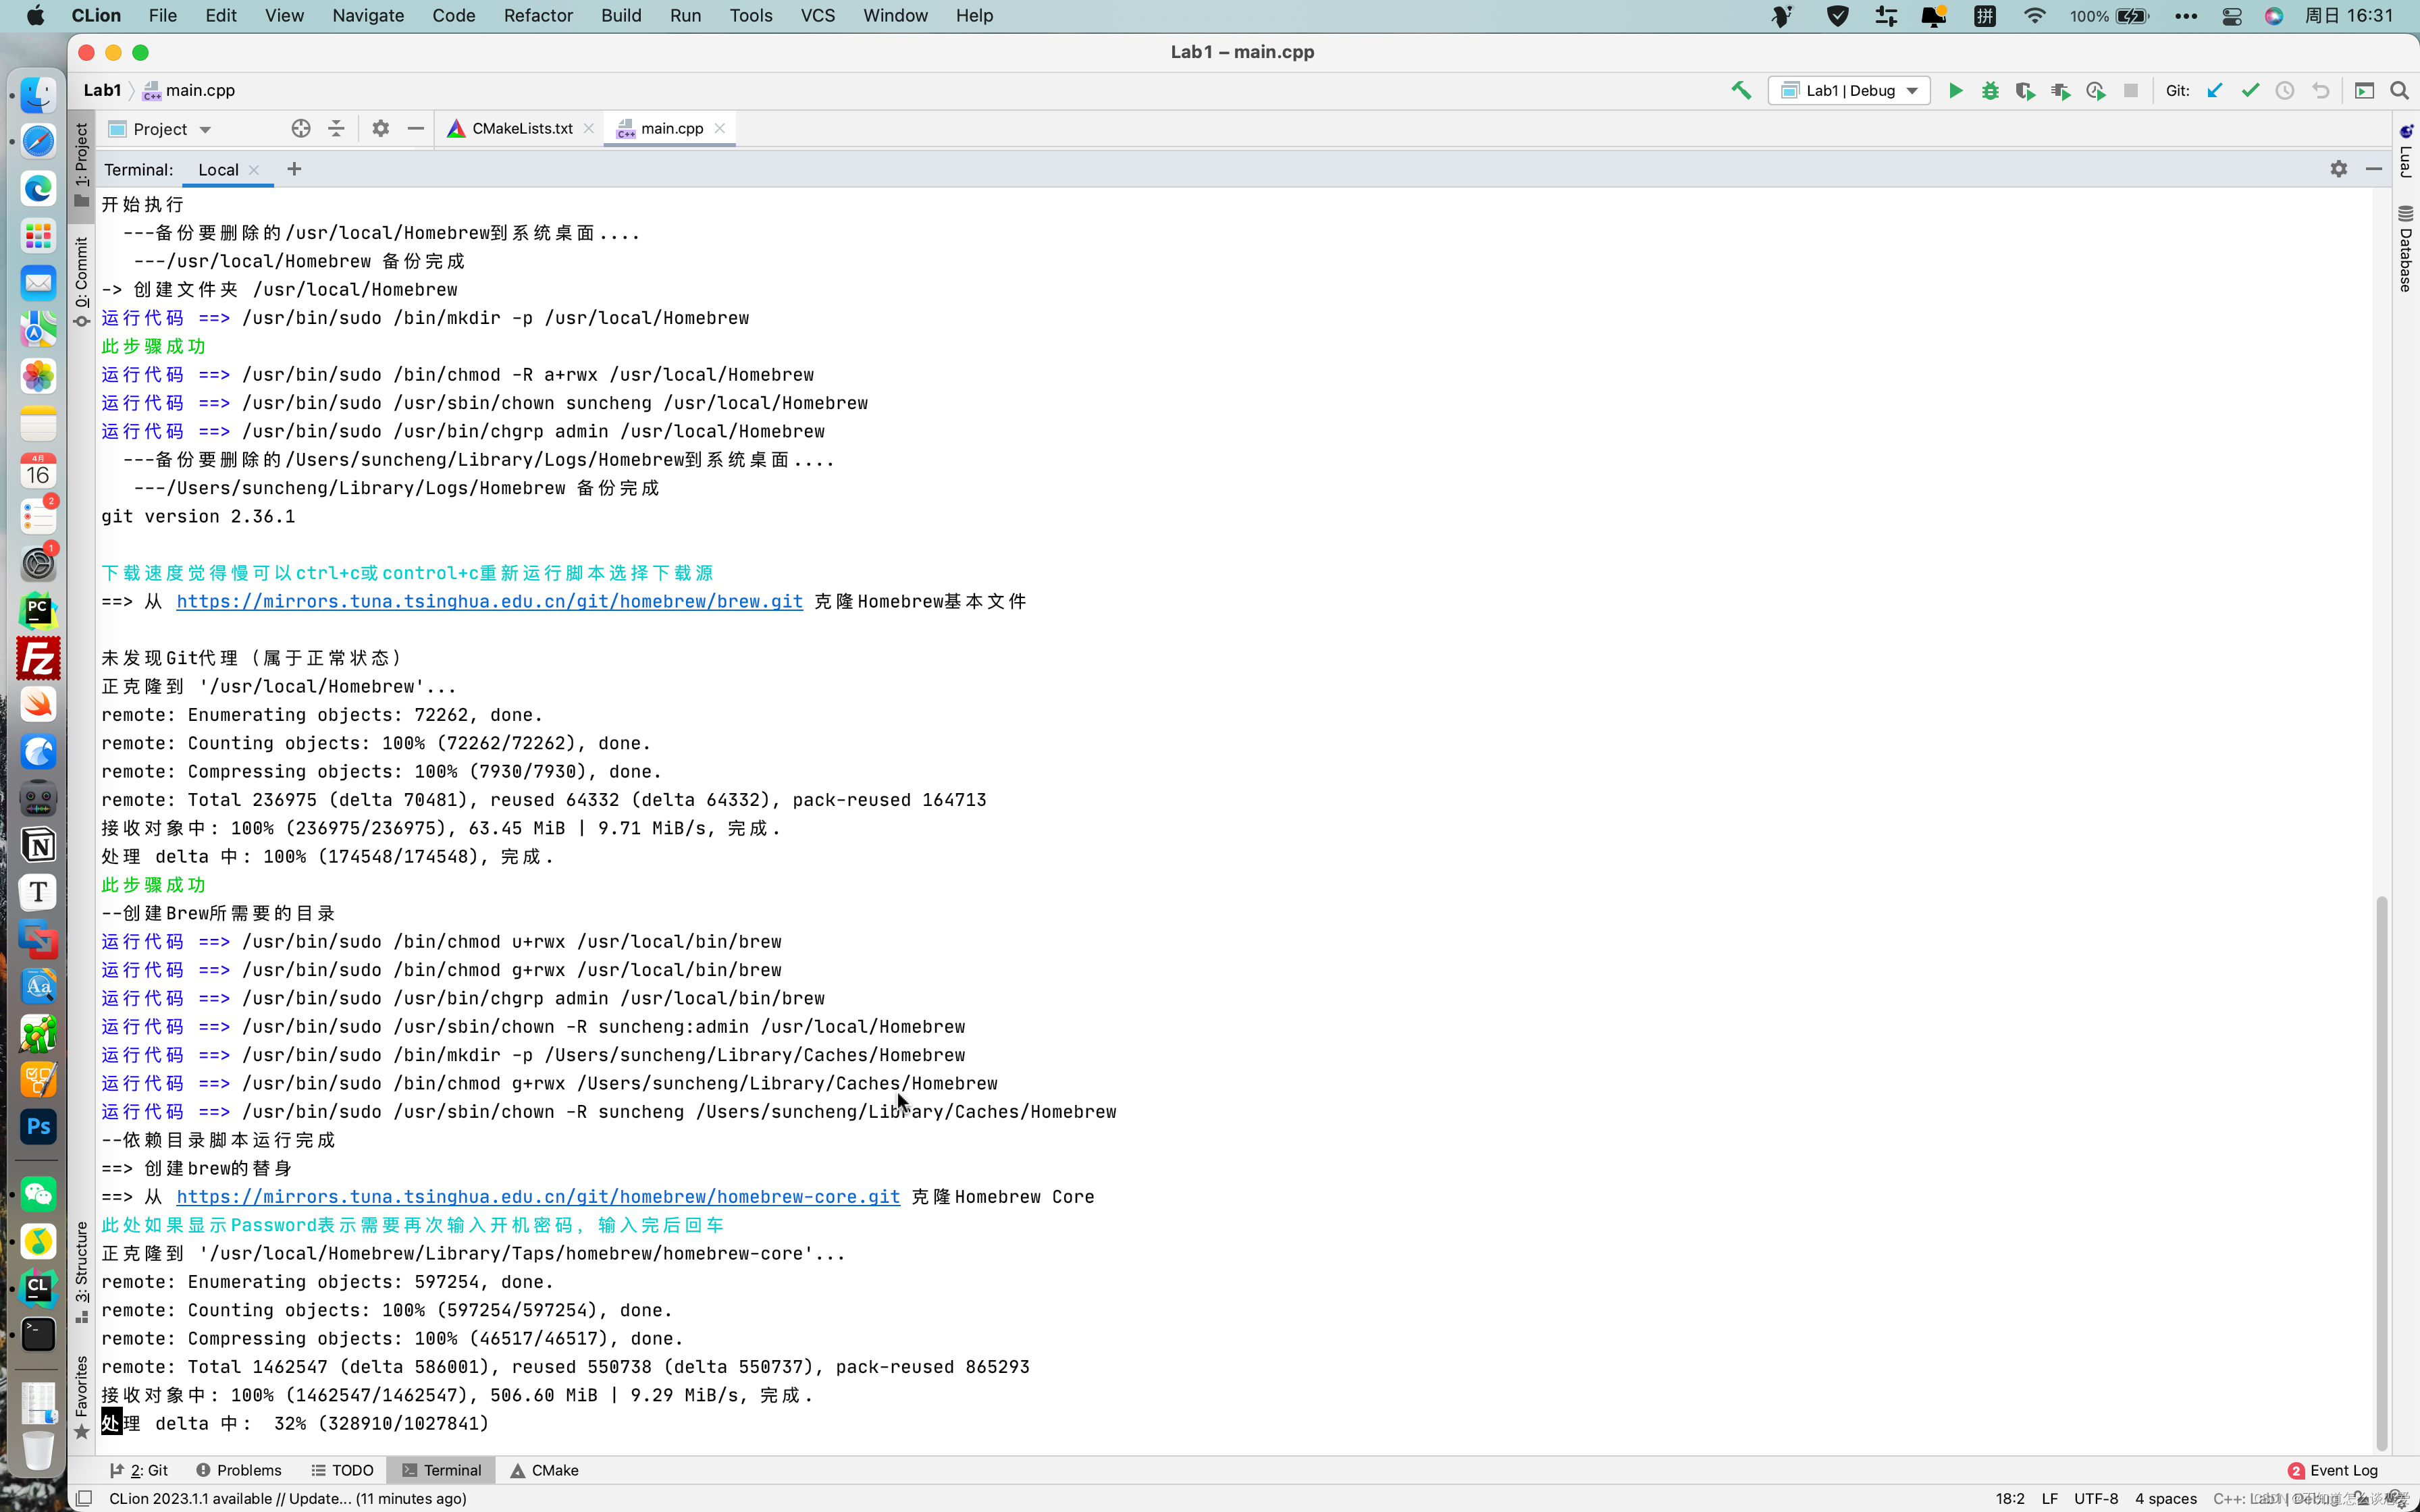Start debugging with the bug icon
The image size is (2420, 1512).
(1990, 91)
